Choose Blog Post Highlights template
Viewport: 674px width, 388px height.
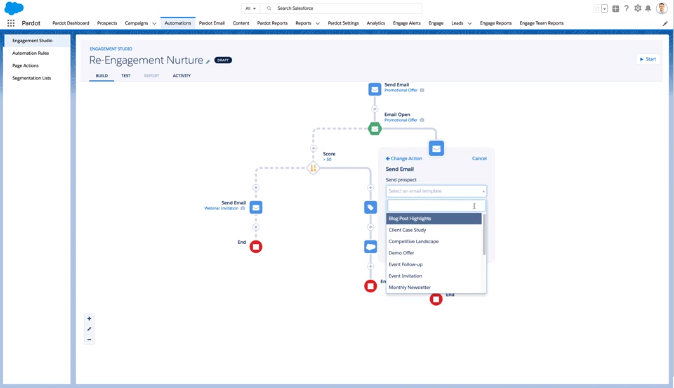pos(434,218)
